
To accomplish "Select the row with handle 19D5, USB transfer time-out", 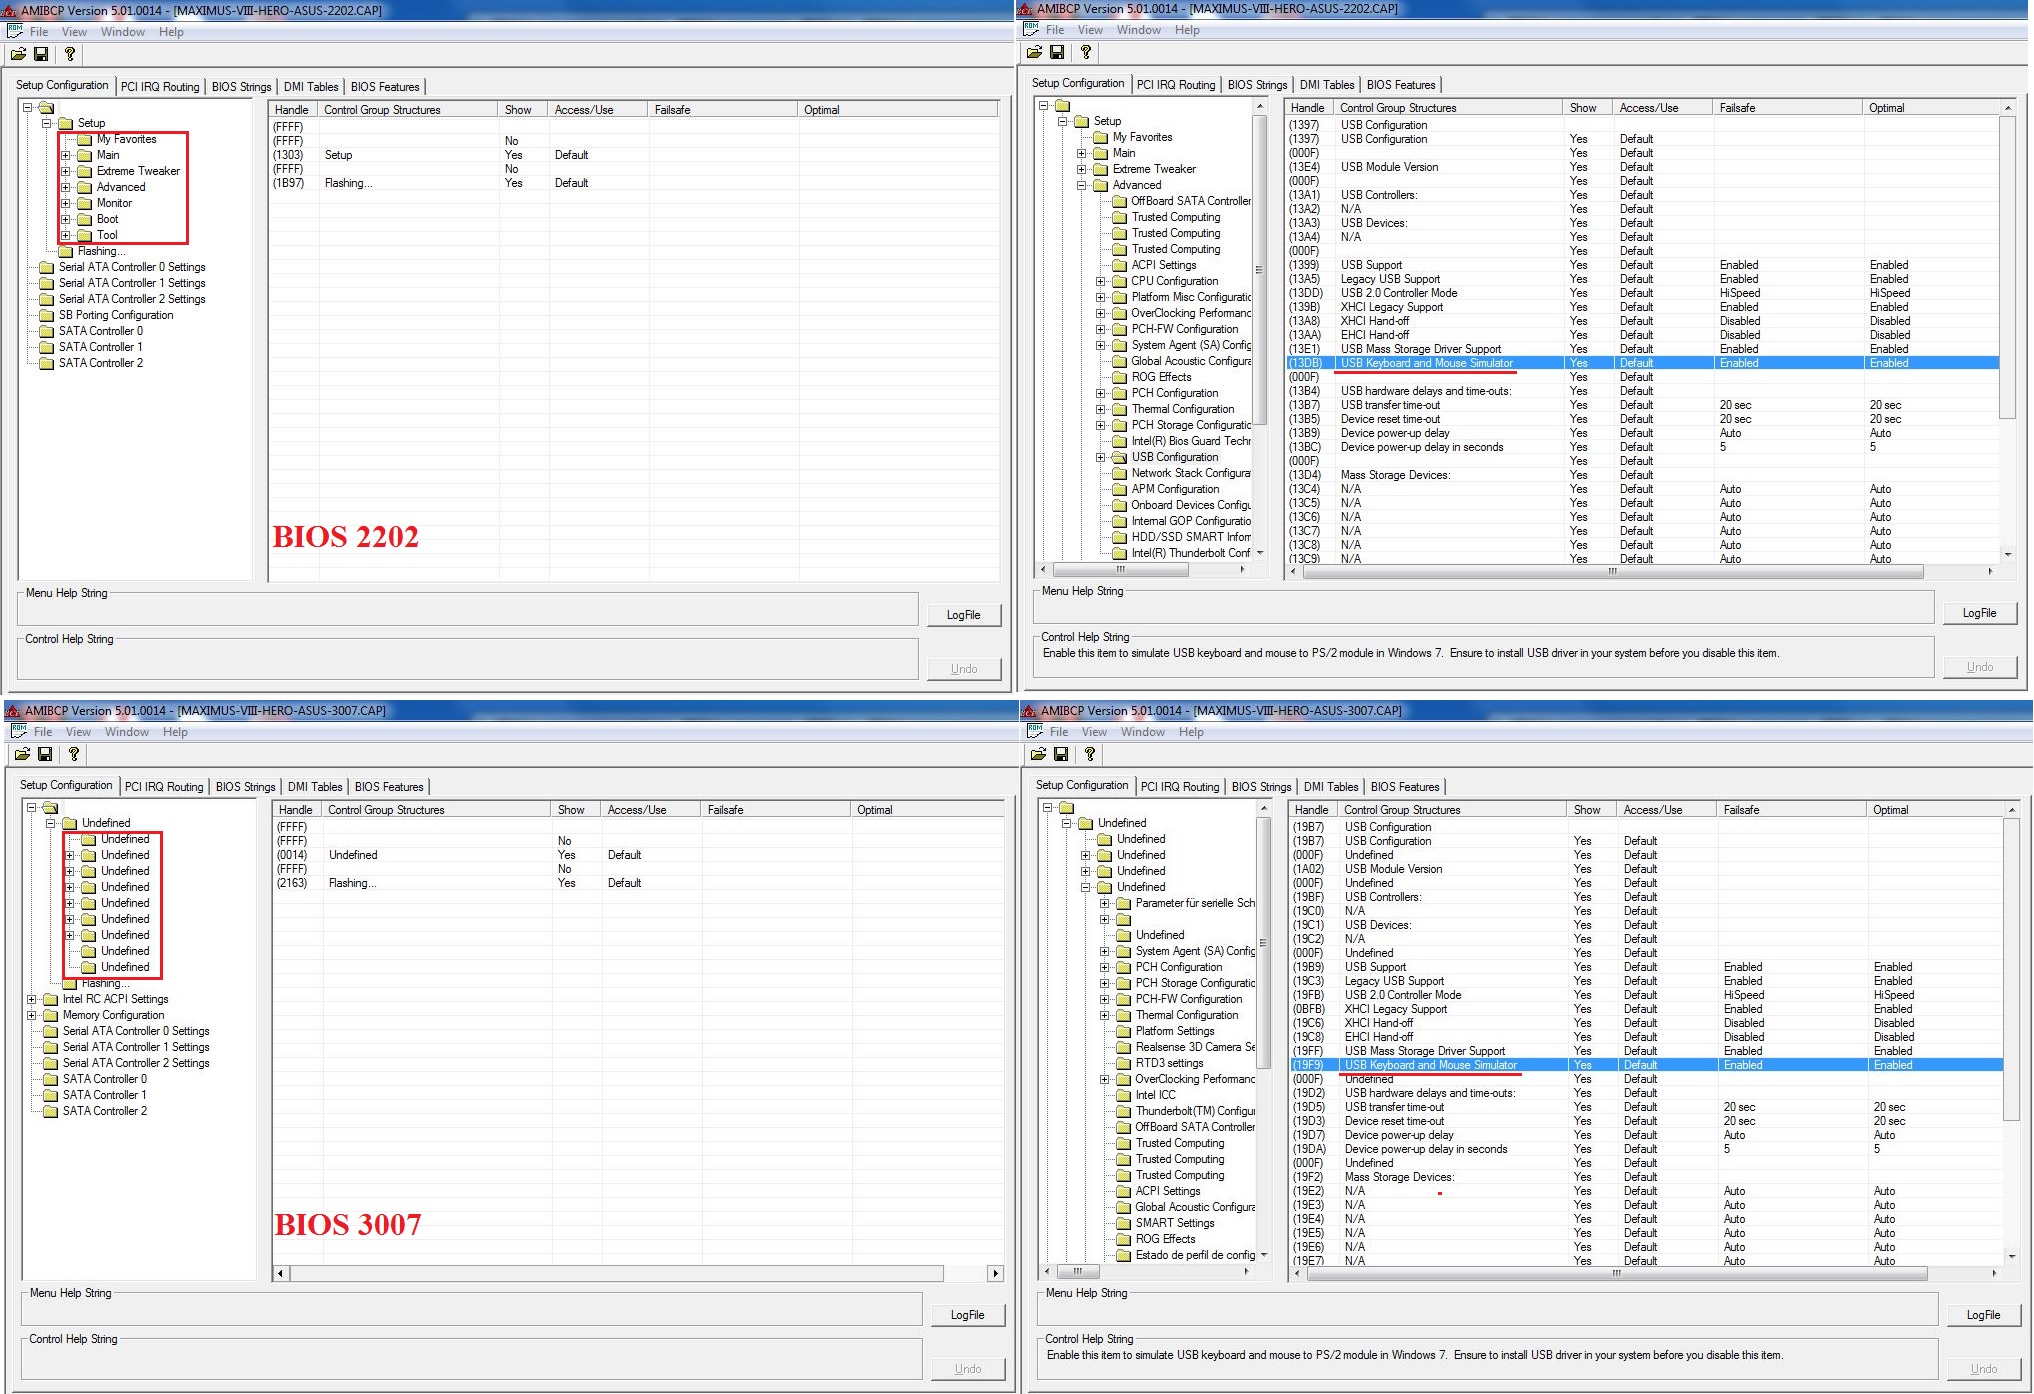I will [x=1394, y=1107].
